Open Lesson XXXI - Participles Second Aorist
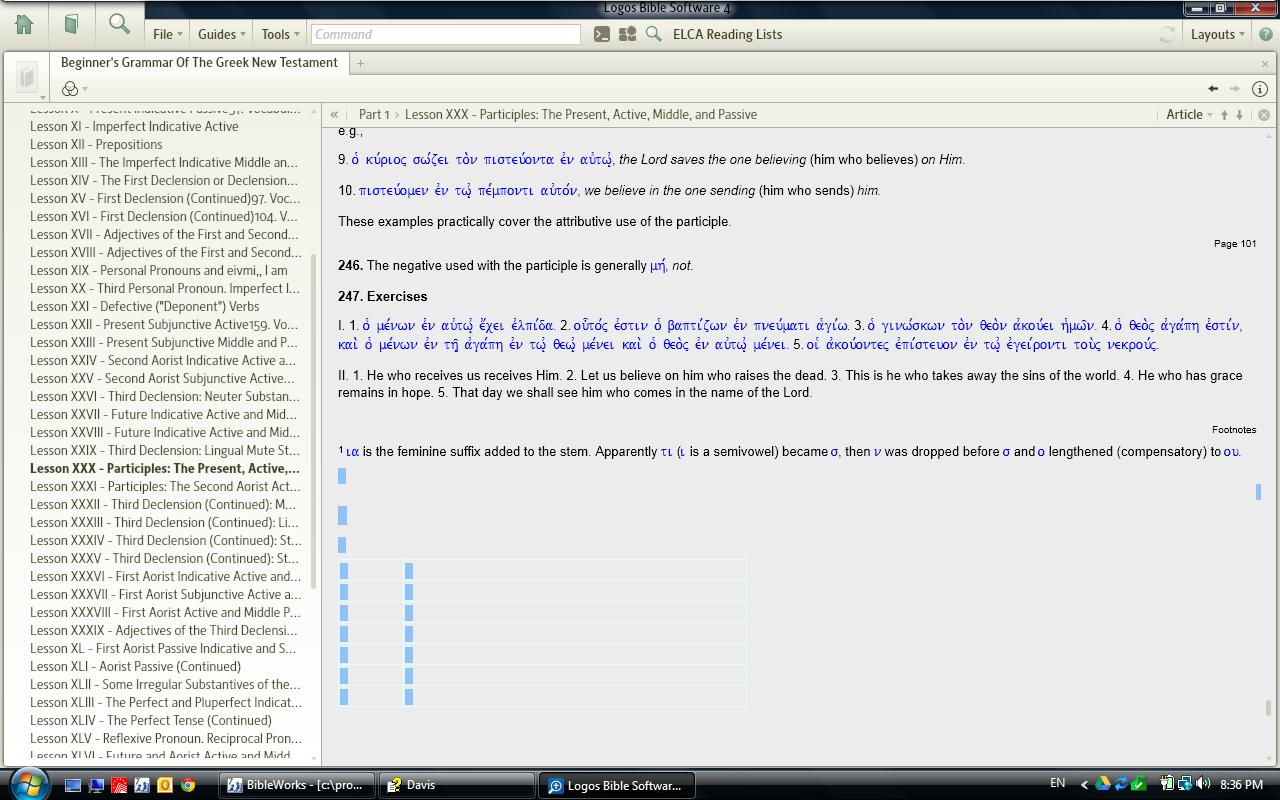Image resolution: width=1280 pixels, height=800 pixels. pyautogui.click(x=165, y=486)
